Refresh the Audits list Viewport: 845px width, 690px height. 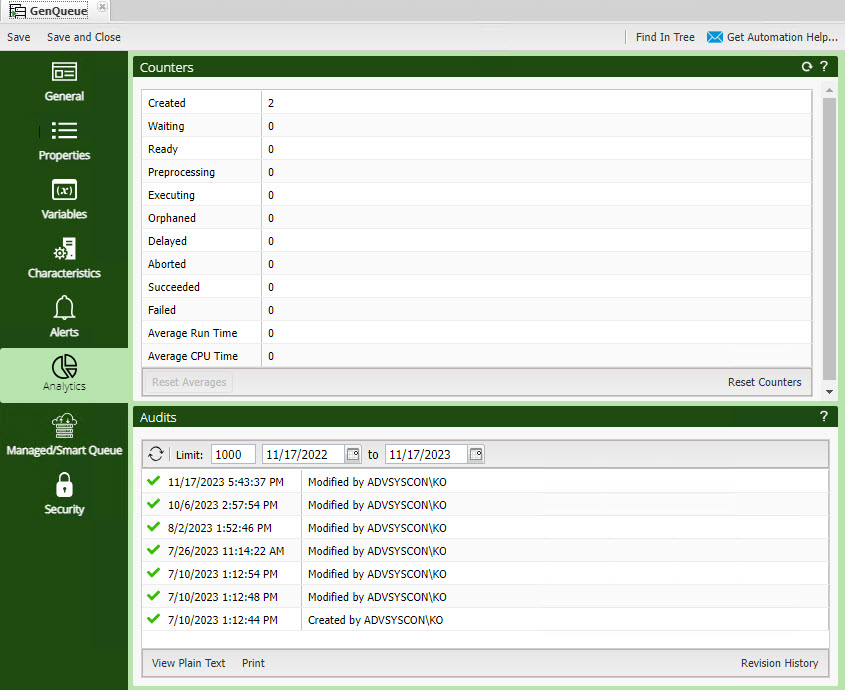coord(156,454)
